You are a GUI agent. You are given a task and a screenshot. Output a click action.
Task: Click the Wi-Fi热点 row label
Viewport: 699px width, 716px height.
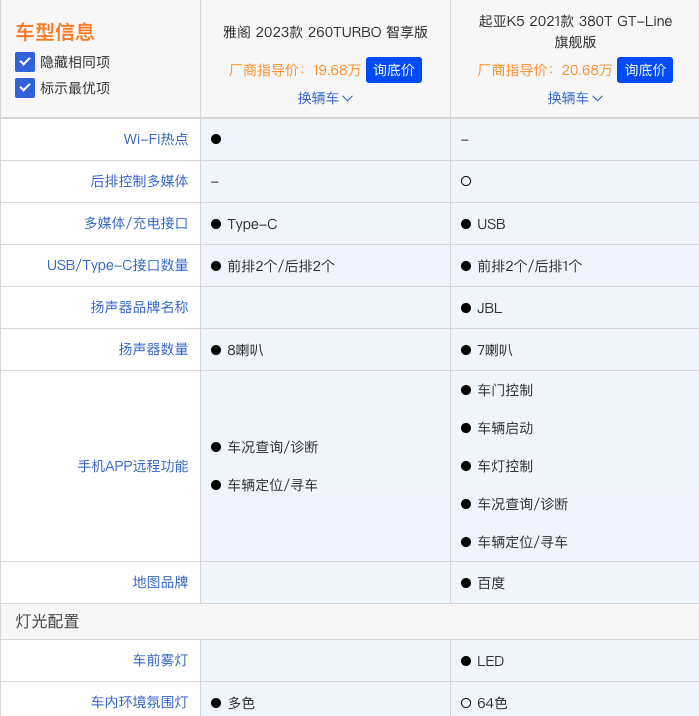(156, 139)
